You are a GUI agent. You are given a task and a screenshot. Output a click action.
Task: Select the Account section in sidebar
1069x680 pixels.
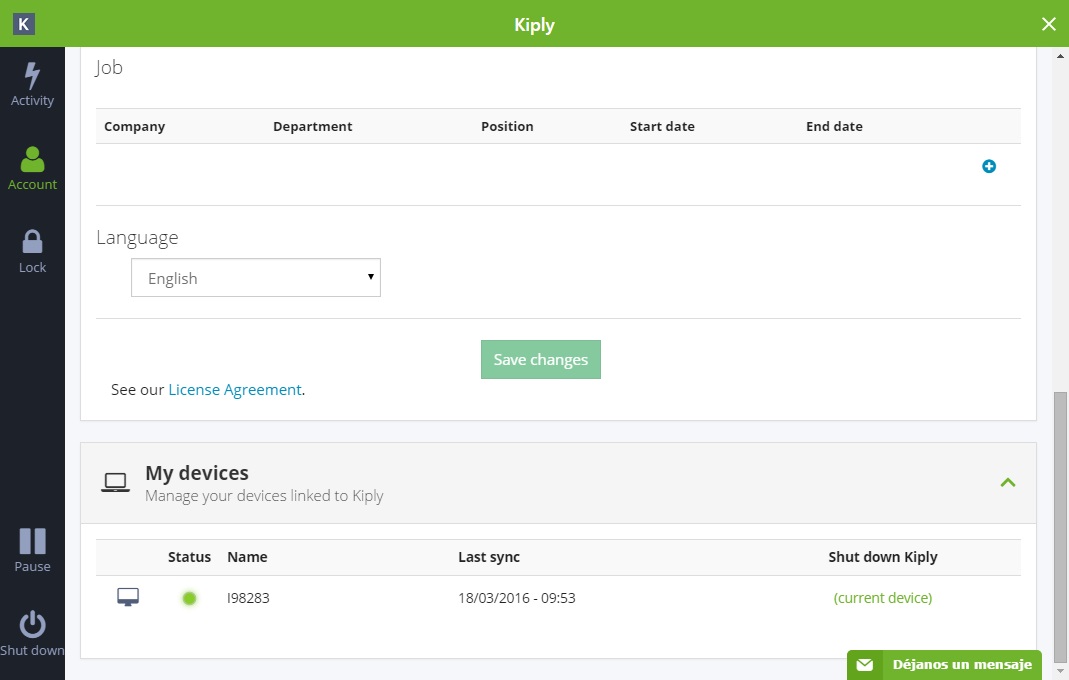[32, 168]
